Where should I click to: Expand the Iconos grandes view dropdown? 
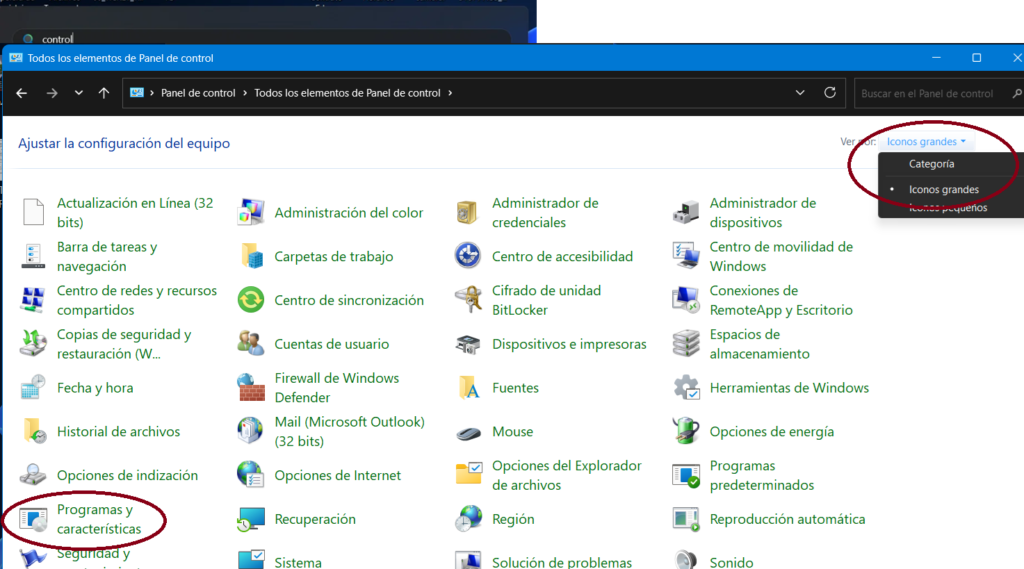point(926,142)
